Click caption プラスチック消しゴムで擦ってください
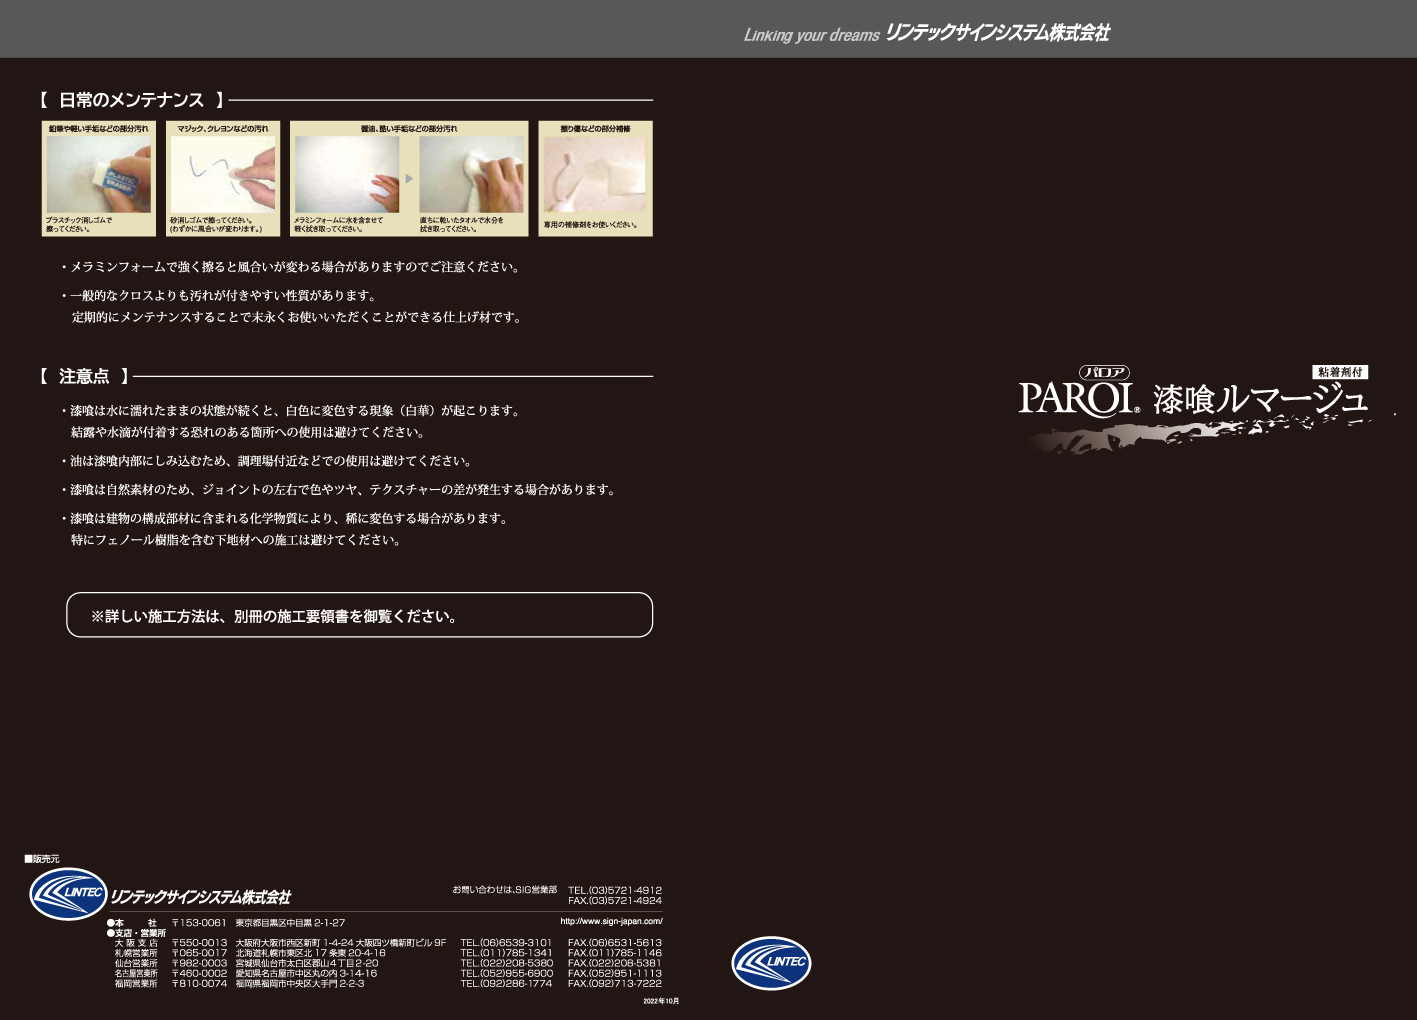1417x1020 pixels. tap(79, 224)
